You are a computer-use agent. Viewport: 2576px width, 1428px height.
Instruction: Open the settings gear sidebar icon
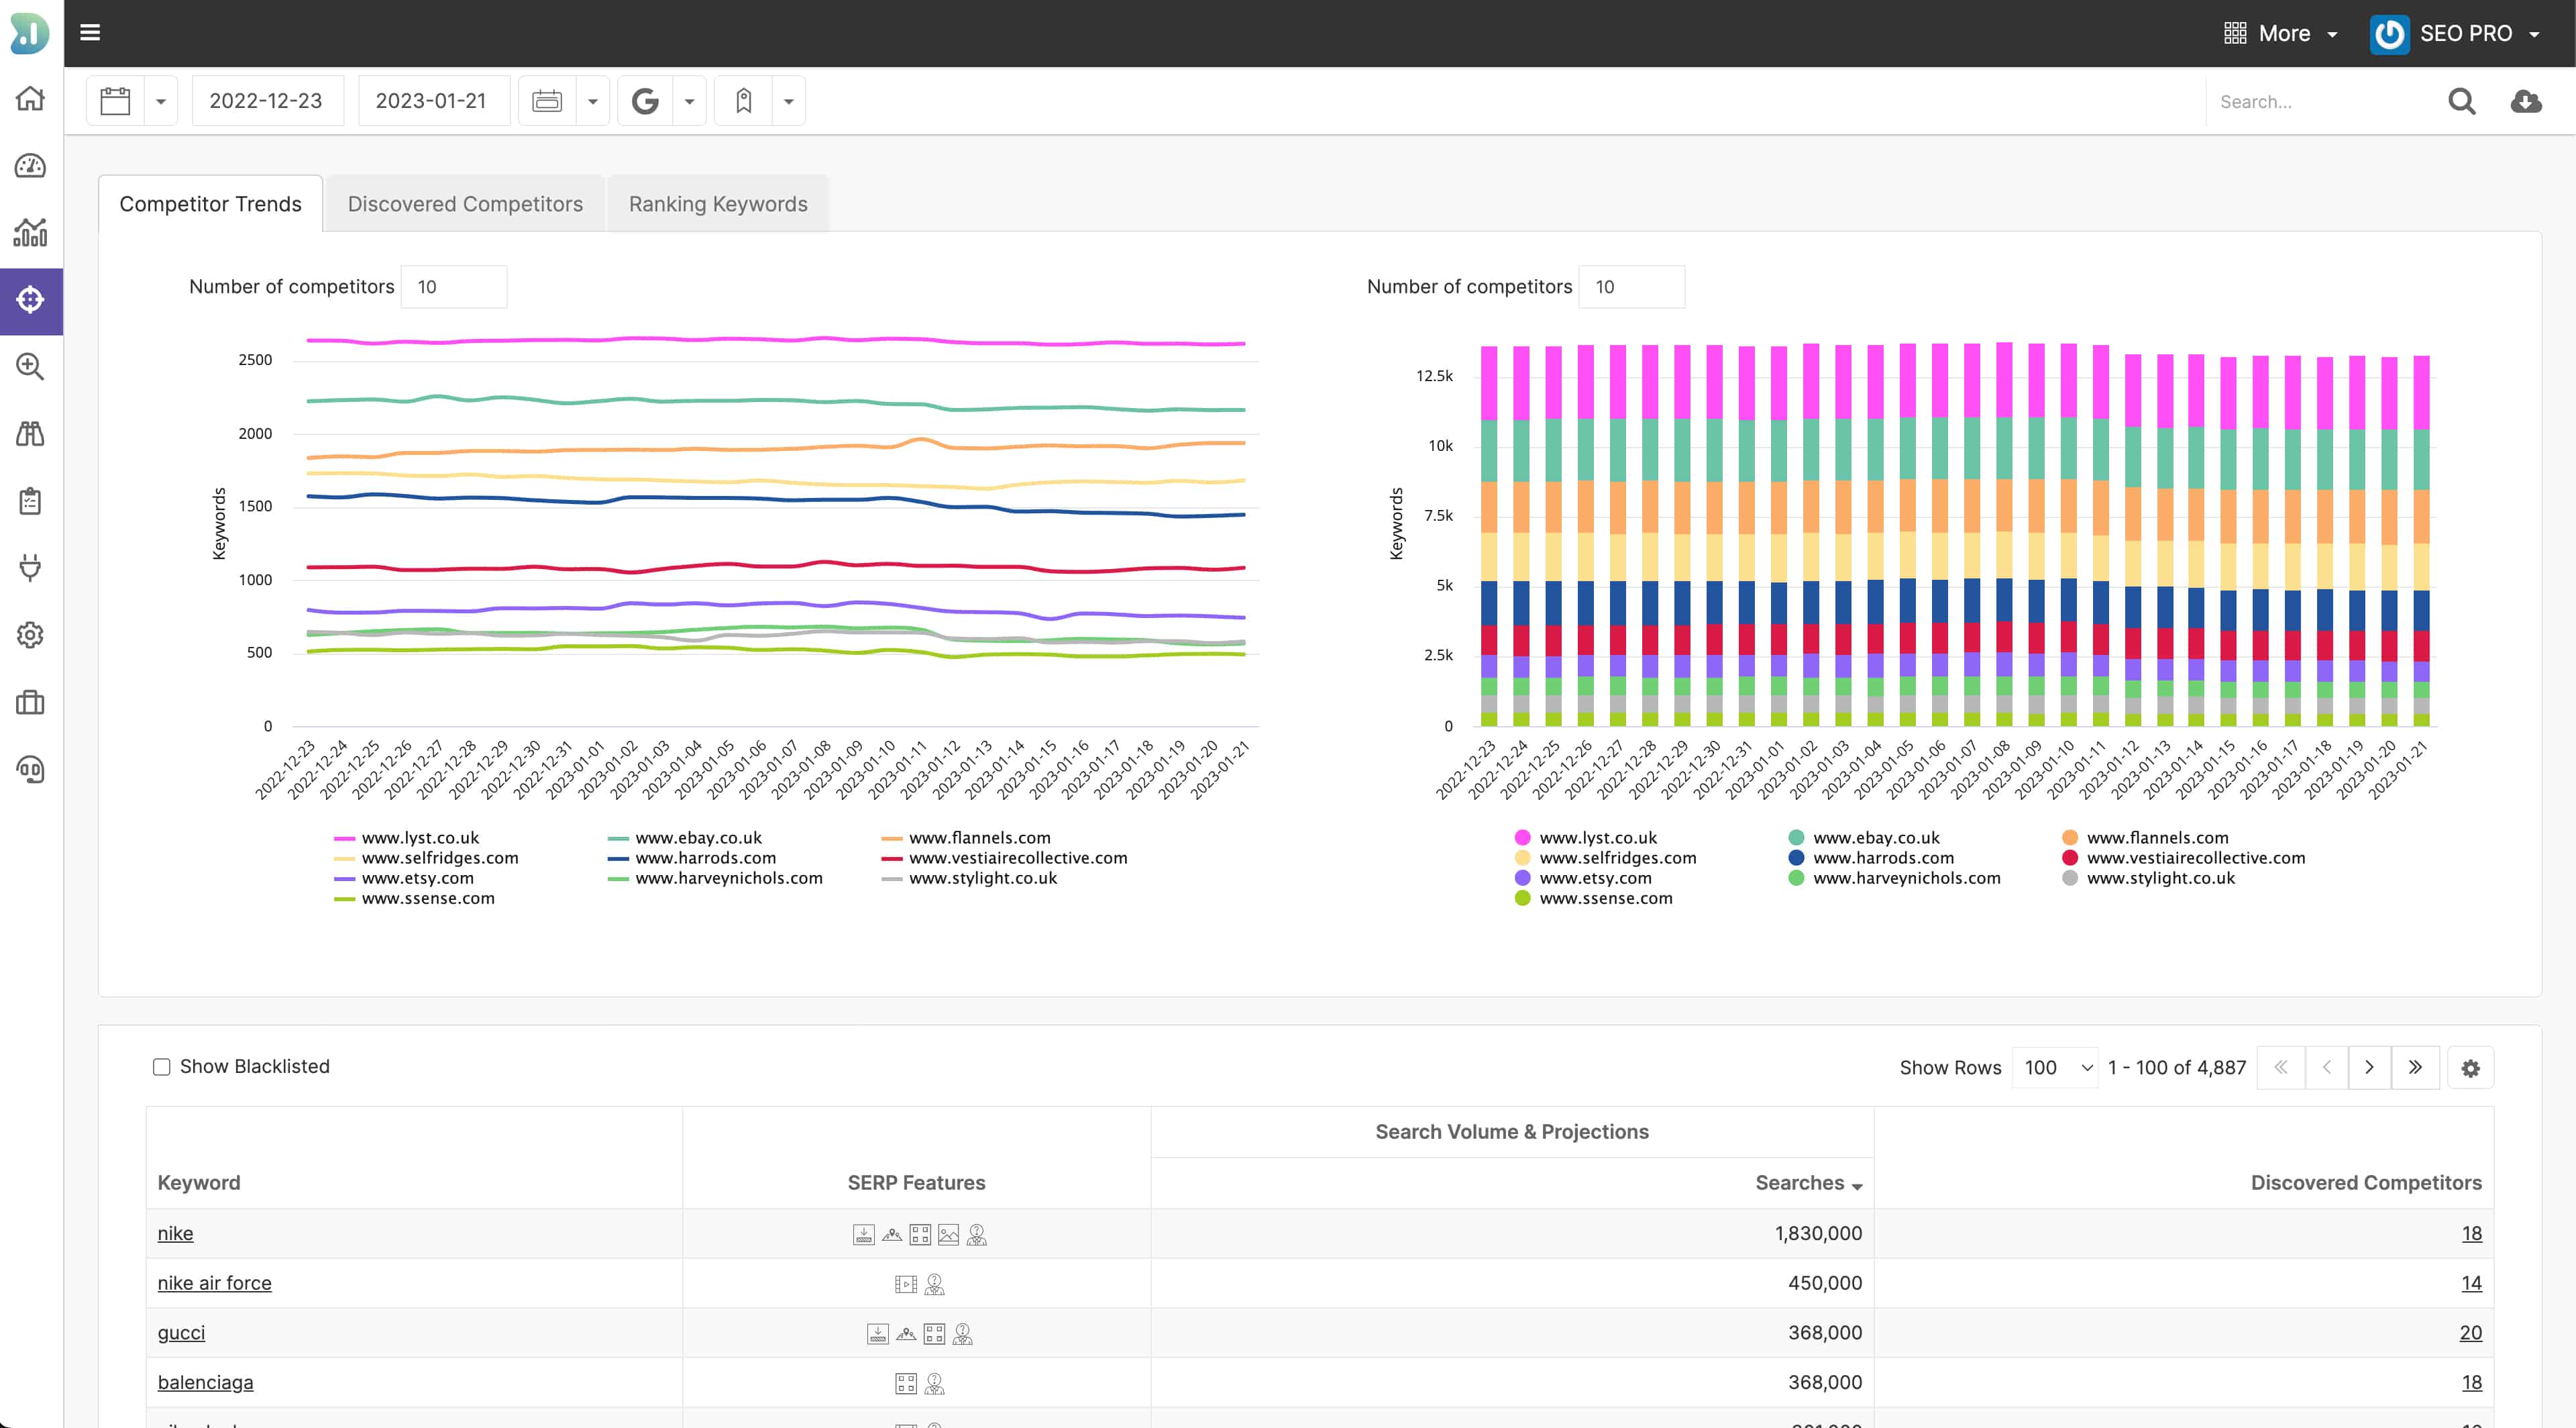pyautogui.click(x=30, y=634)
